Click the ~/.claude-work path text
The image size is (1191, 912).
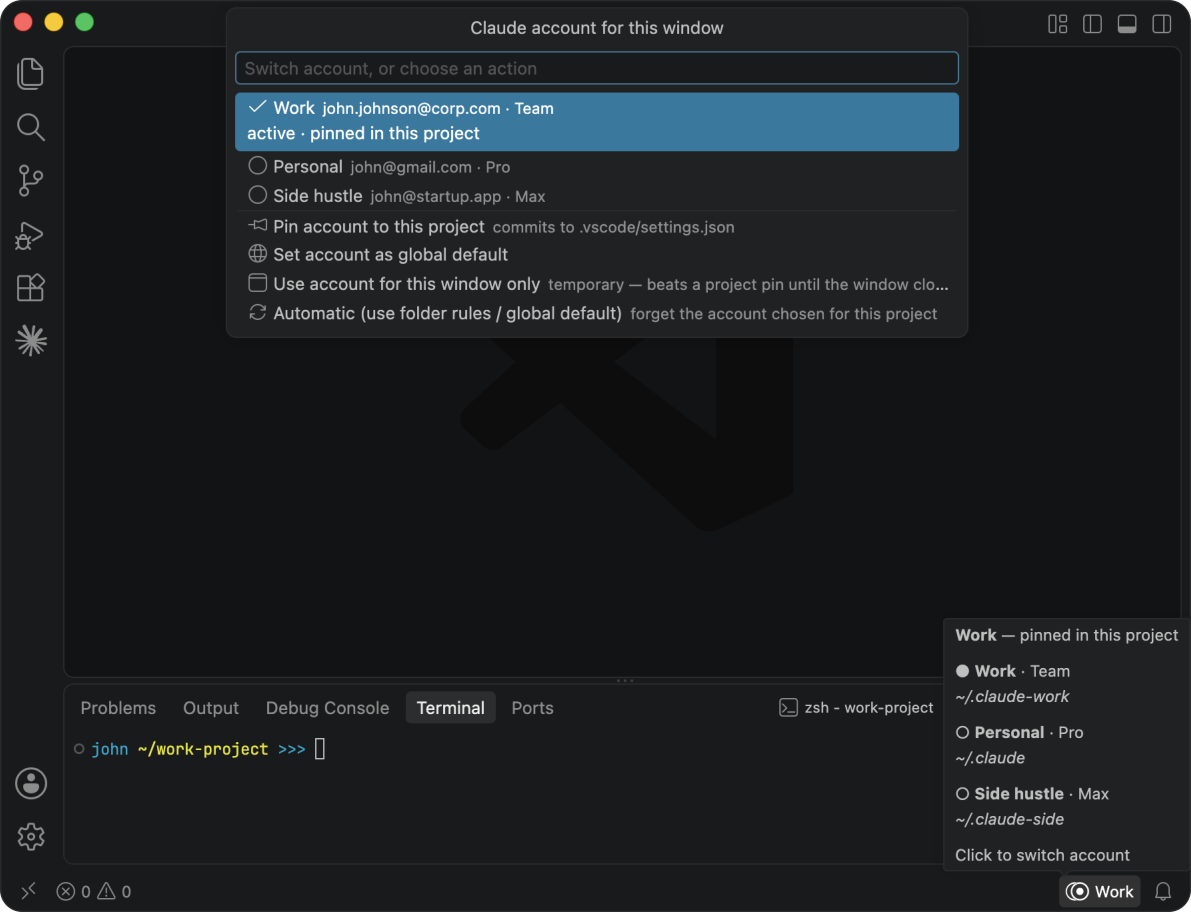coord(1012,696)
